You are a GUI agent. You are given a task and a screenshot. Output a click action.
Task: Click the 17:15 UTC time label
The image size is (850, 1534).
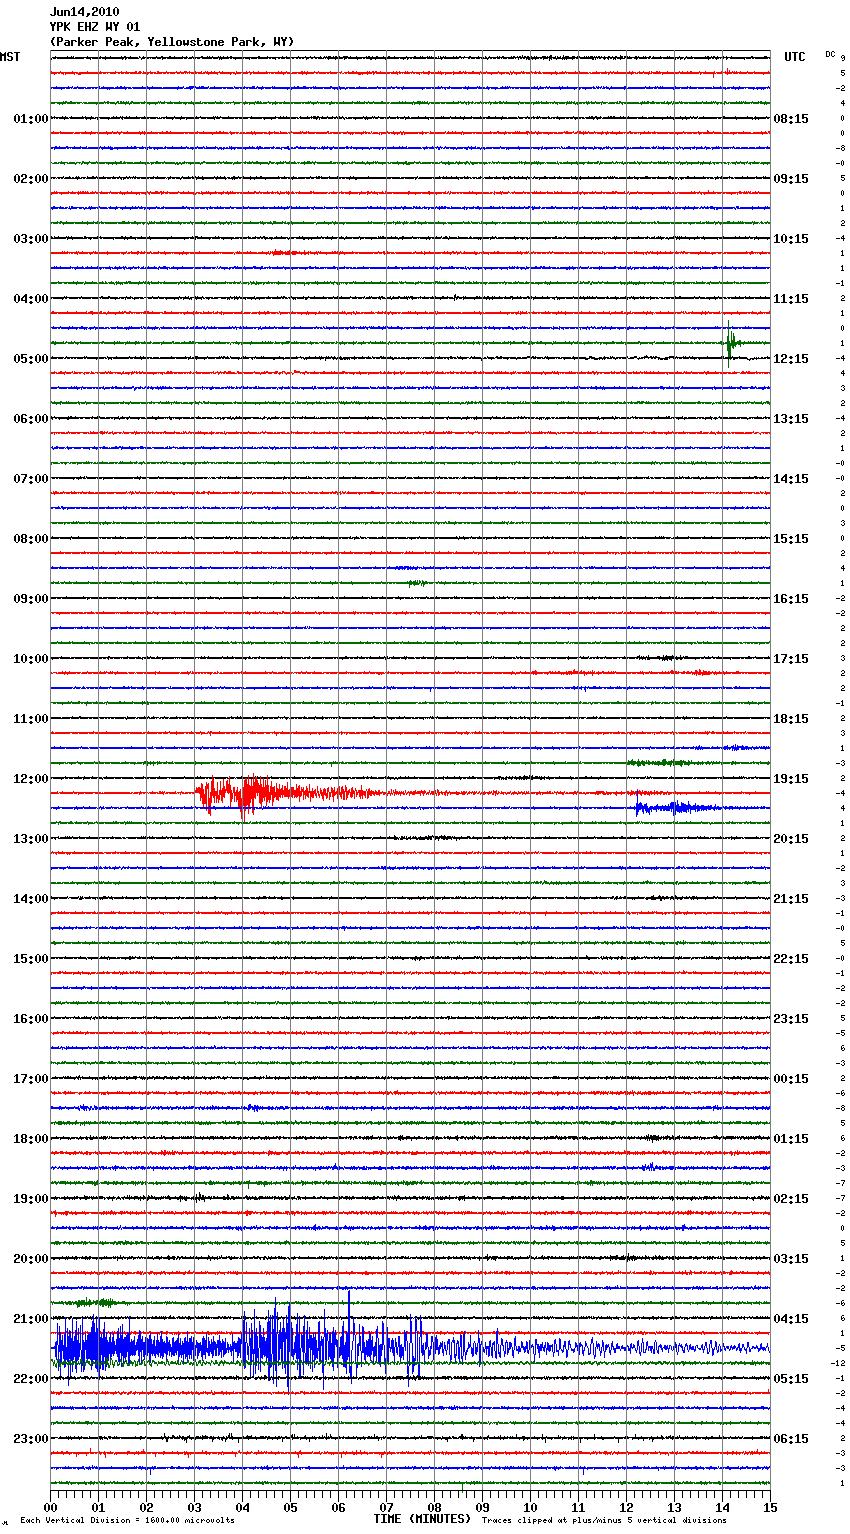click(791, 659)
